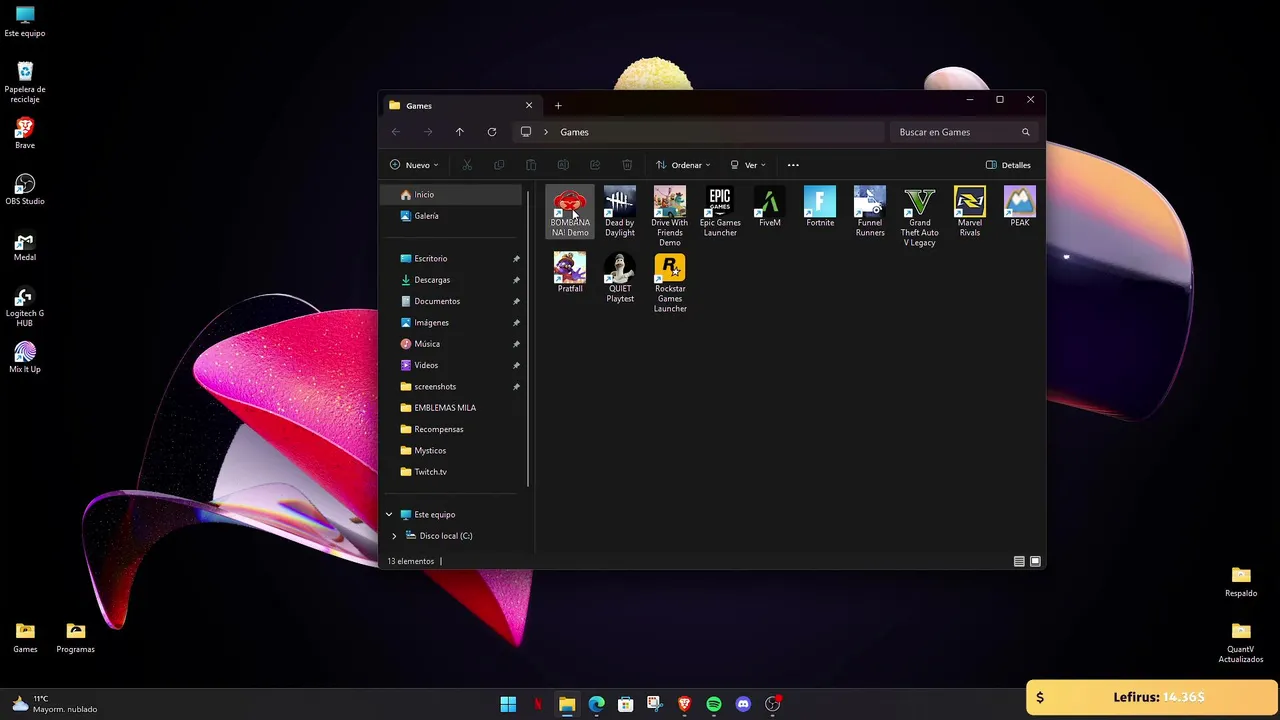
Task: Click the Games breadcrumb in address bar
Action: click(574, 132)
